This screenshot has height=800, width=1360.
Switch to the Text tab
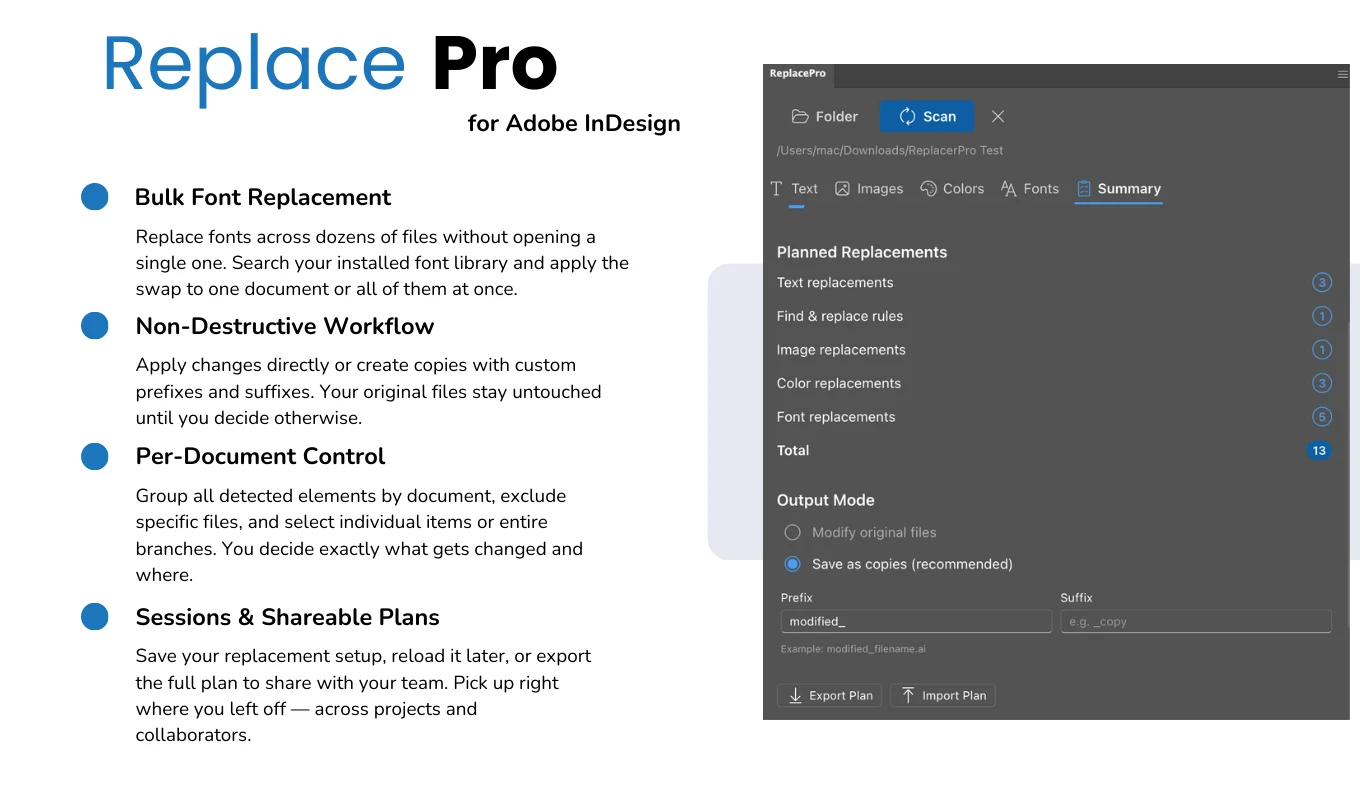pyautogui.click(x=794, y=189)
